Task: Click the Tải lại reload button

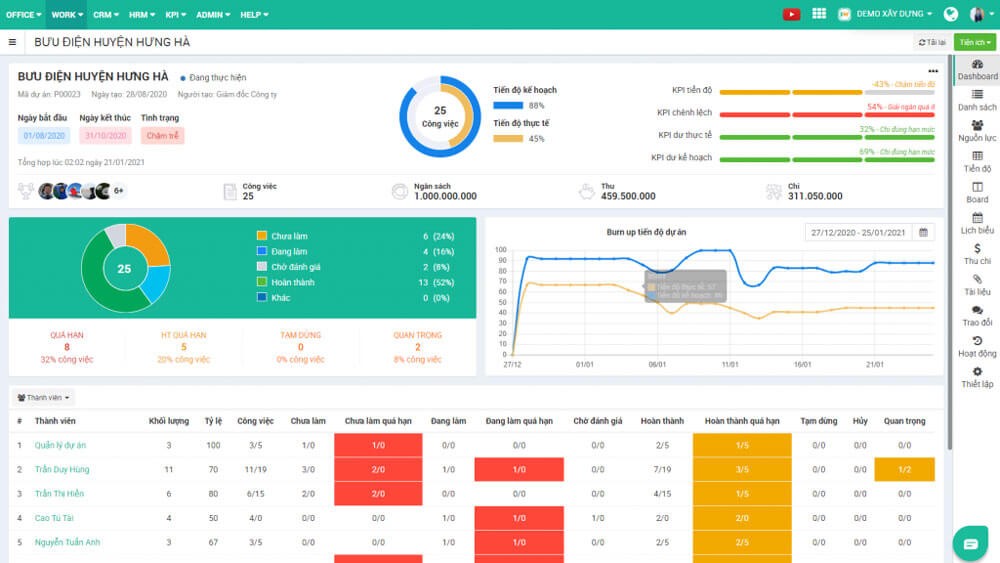Action: (931, 42)
